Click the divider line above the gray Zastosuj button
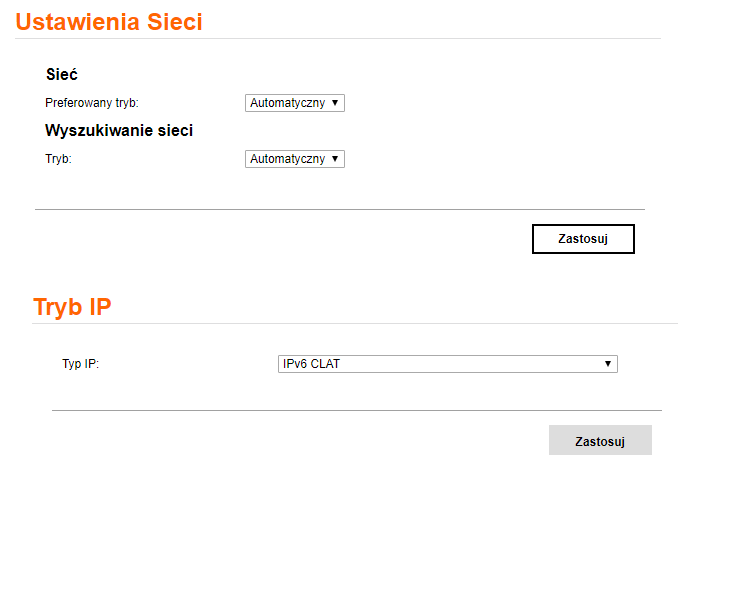This screenshot has height=598, width=754. (x=357, y=410)
